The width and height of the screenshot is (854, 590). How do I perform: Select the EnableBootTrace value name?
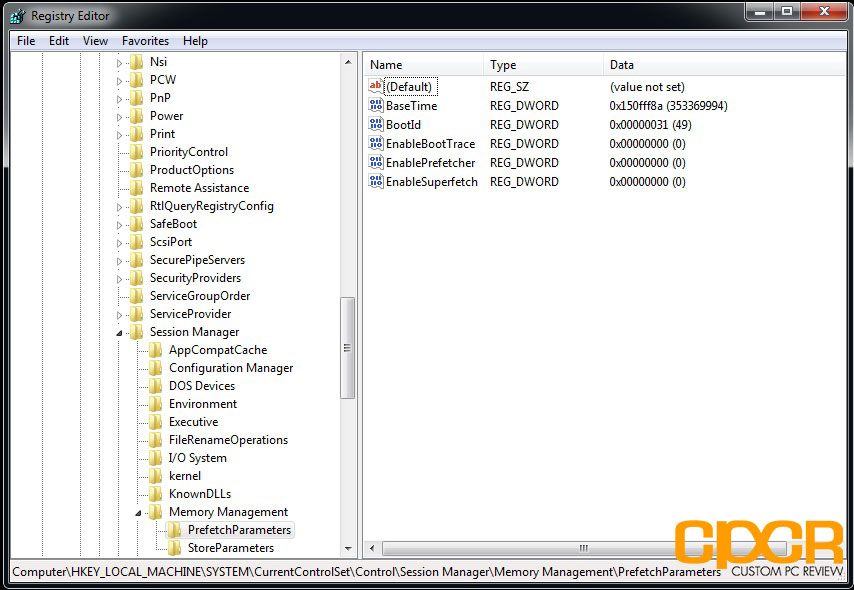pos(430,143)
